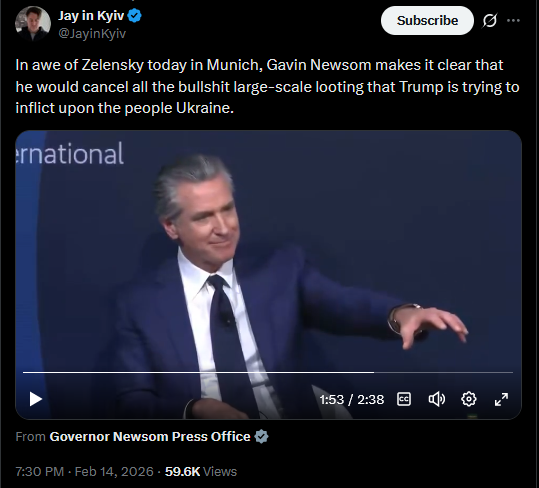This screenshot has height=488, width=539.
Task: Click the blue verified badge next to Jay in Kyiv
Action: [134, 16]
